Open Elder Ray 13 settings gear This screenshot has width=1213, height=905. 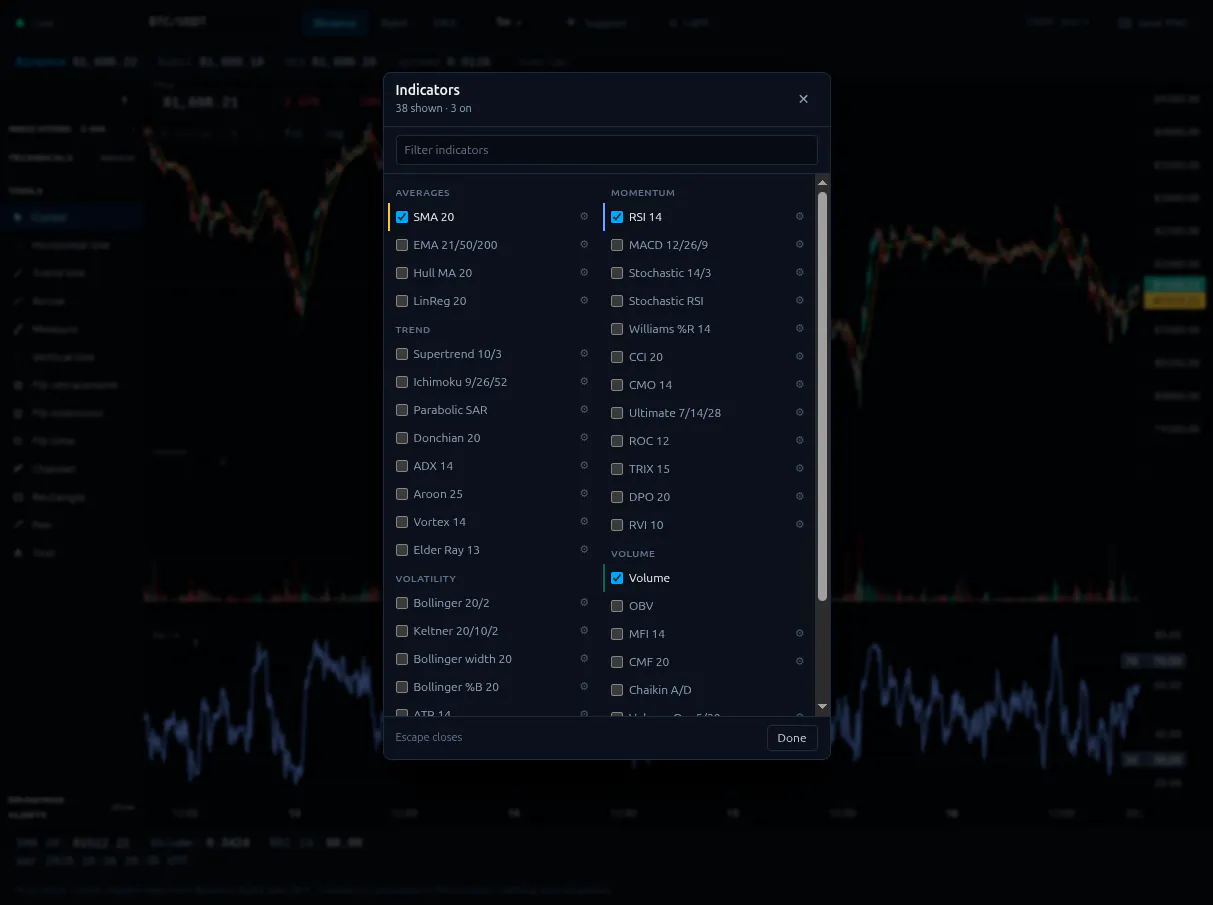click(x=584, y=549)
